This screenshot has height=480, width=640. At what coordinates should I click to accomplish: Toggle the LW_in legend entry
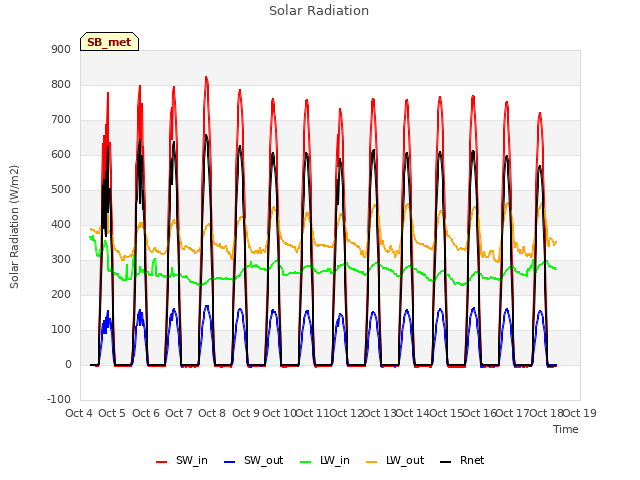[325, 460]
